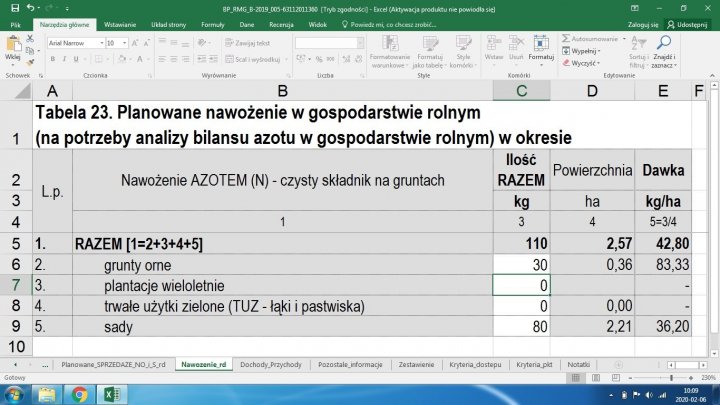This screenshot has width=720, height=405.
Task: Open the fill color bucket swatch
Action: pyautogui.click(x=122, y=59)
